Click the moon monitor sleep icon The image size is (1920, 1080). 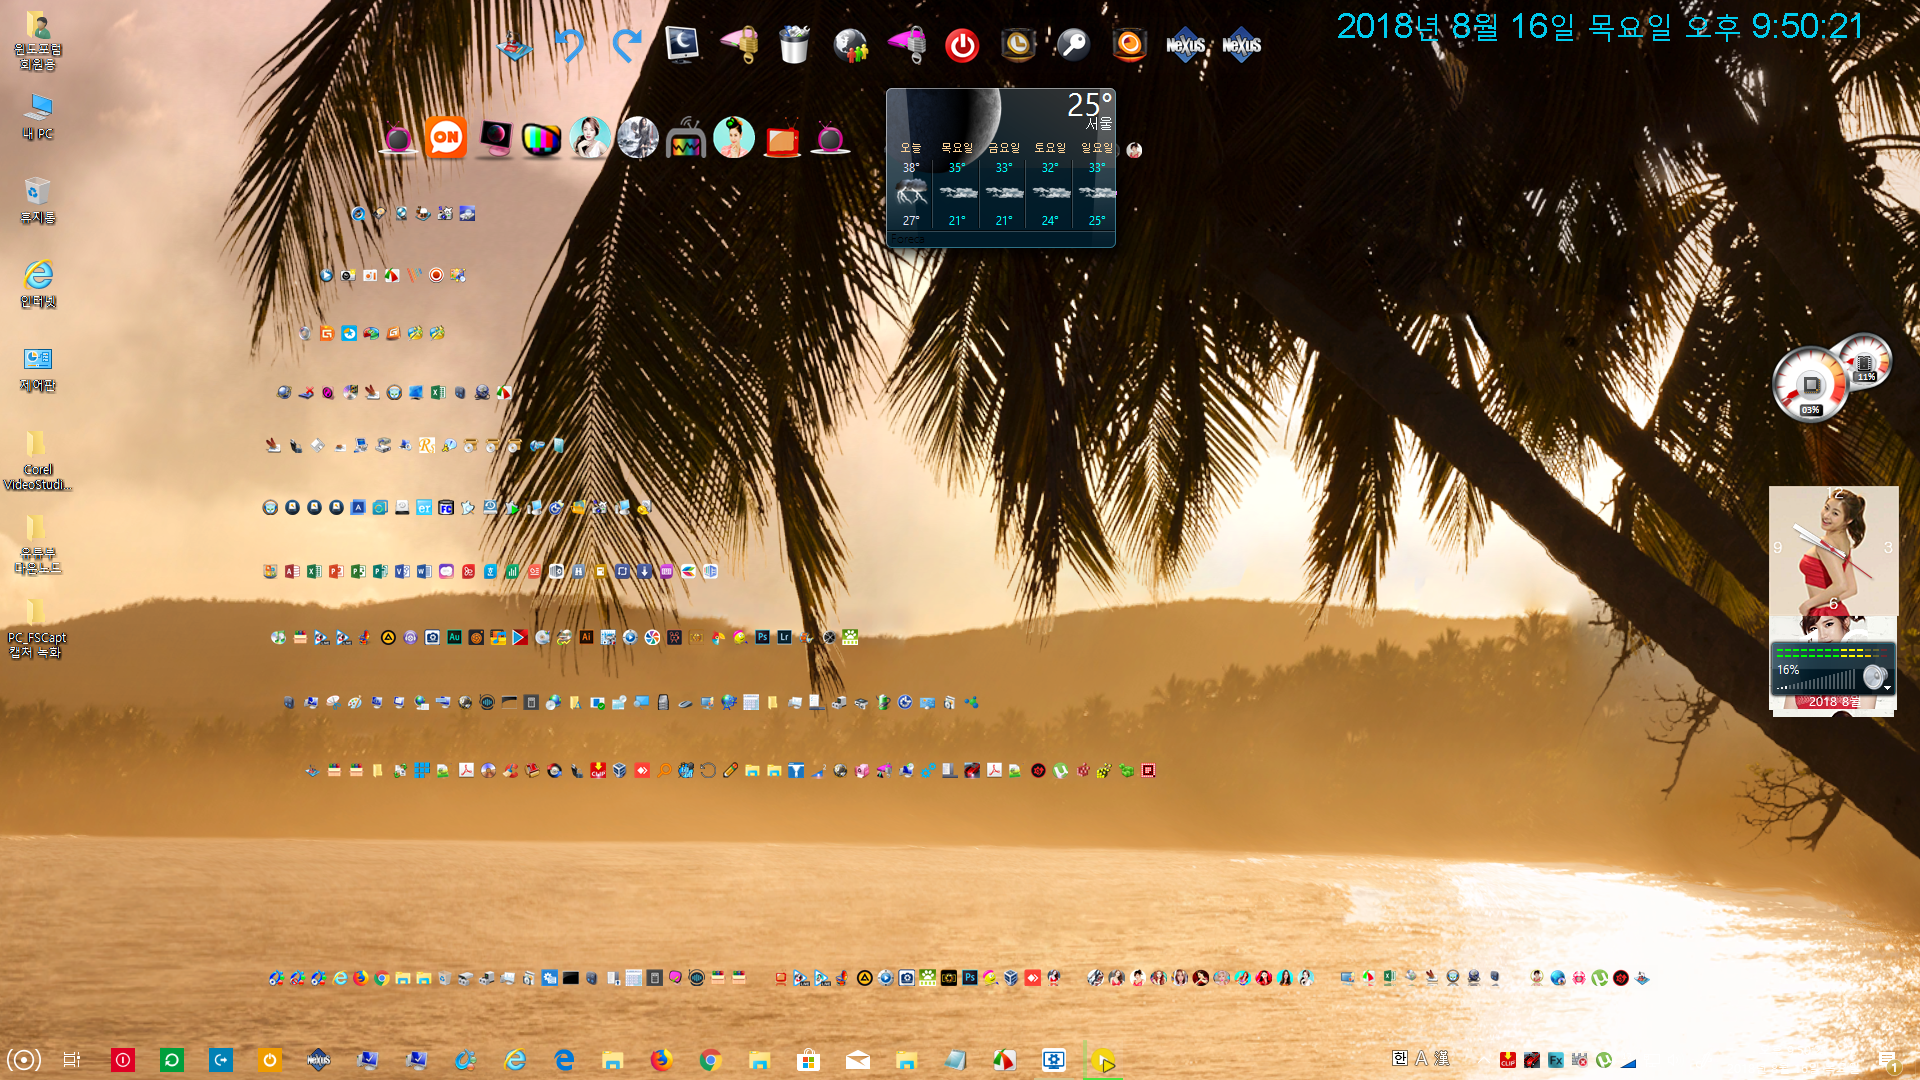[682, 45]
